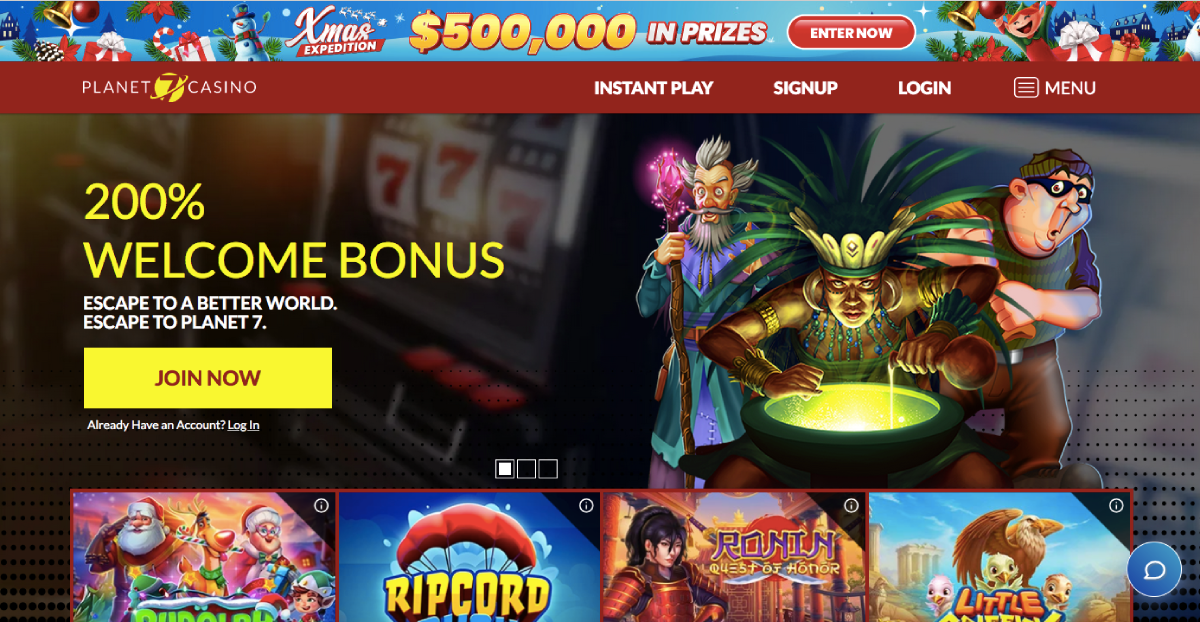Open the hamburger MENU icon

point(1026,88)
